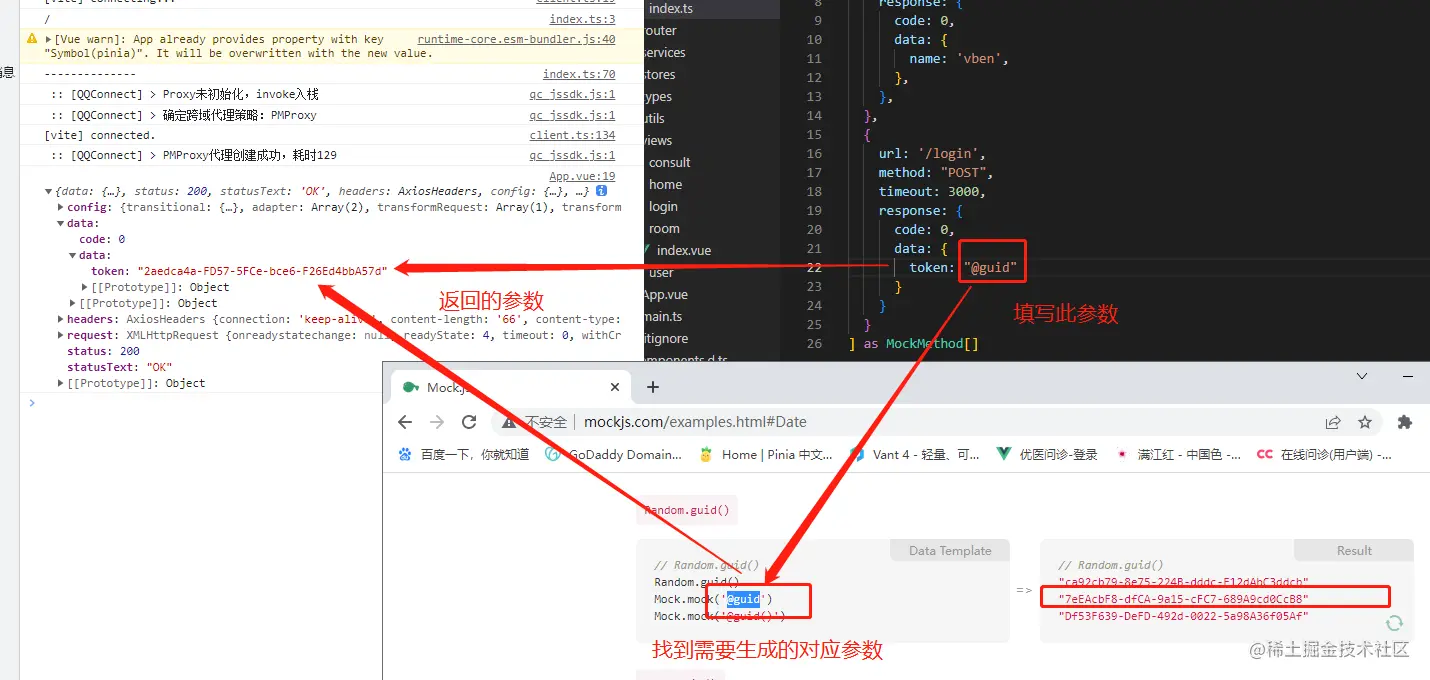
Task: Refresh the Result panel with green icon
Action: (x=1394, y=623)
